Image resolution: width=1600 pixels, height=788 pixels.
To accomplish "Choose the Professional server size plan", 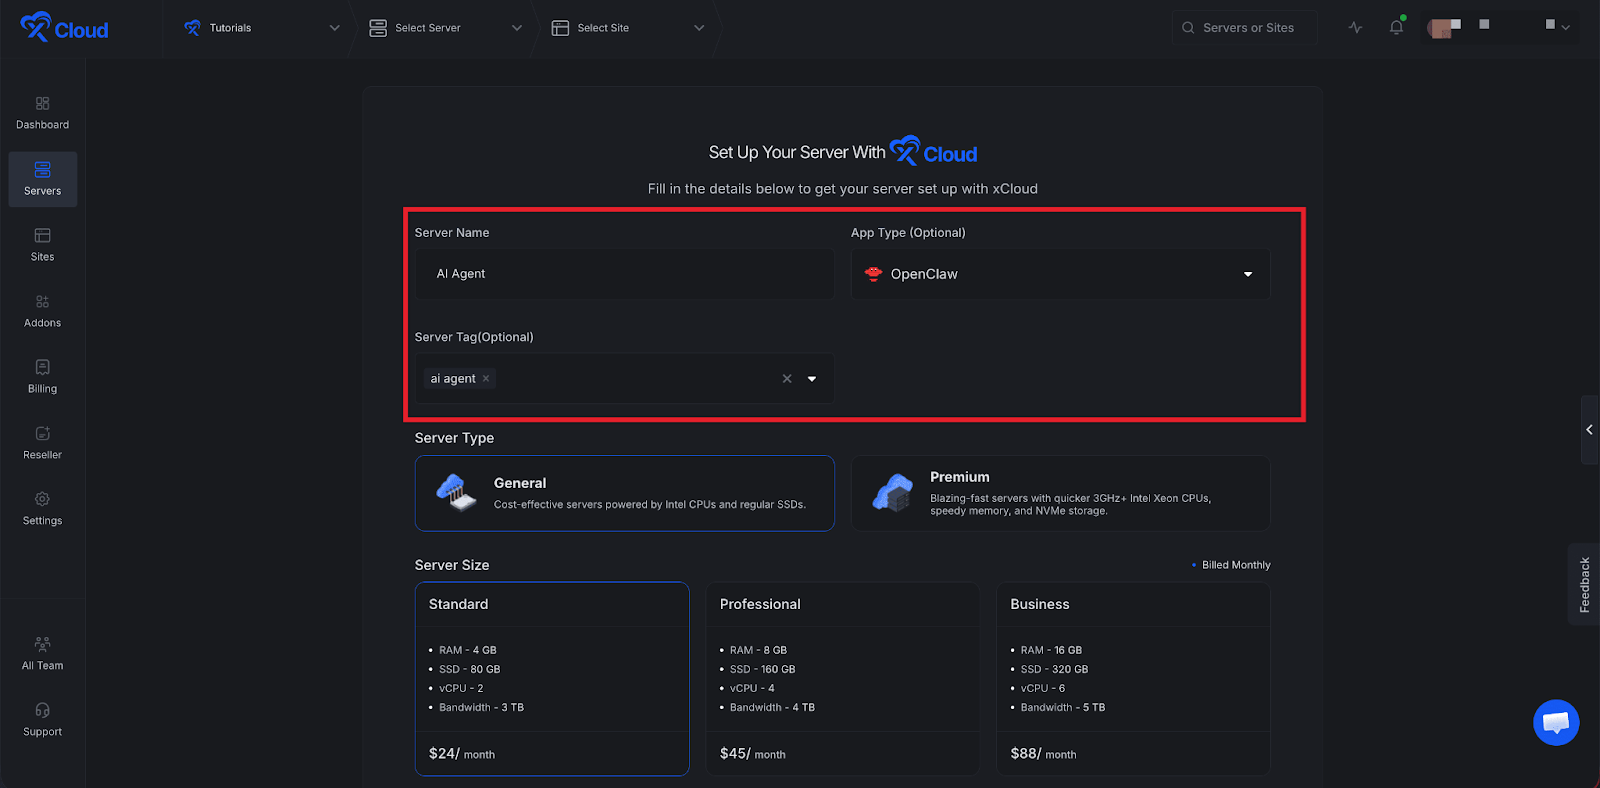I will 842,678.
